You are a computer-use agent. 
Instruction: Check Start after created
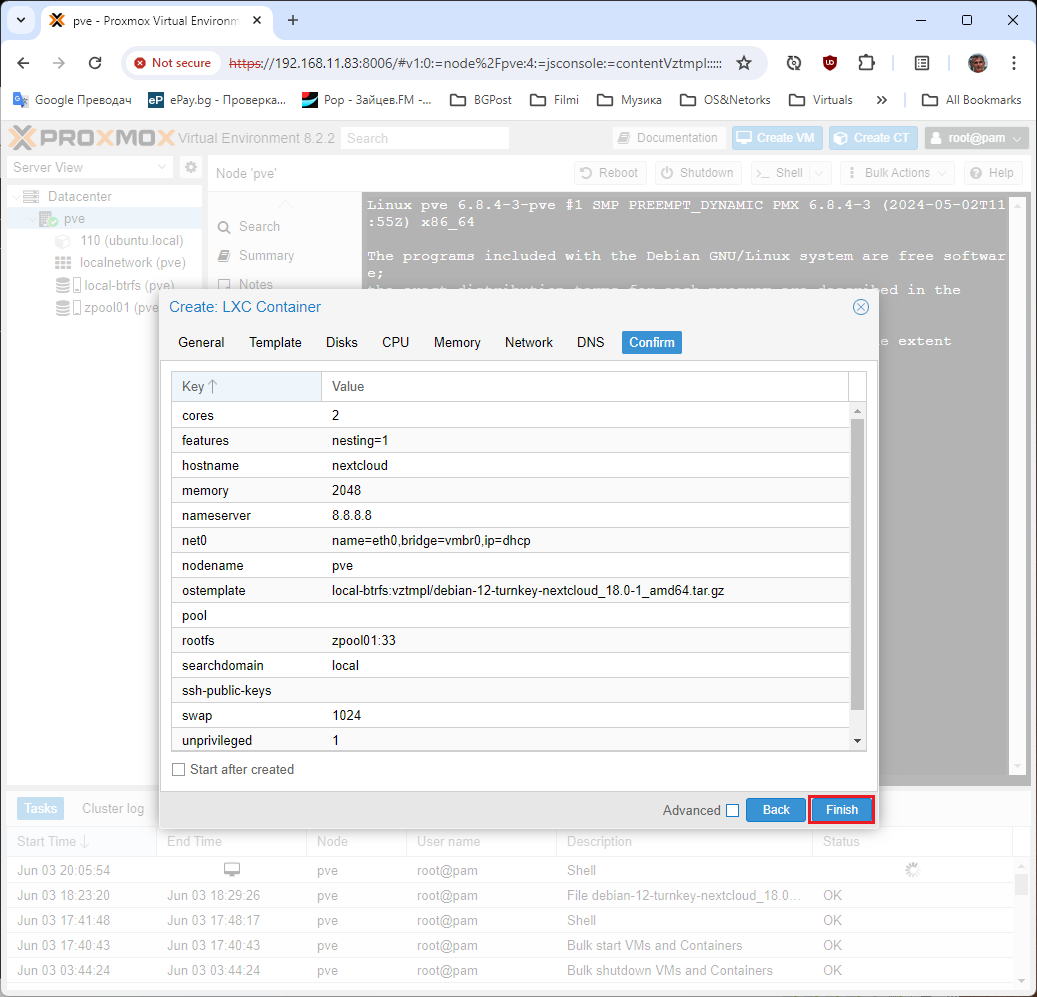(x=179, y=770)
